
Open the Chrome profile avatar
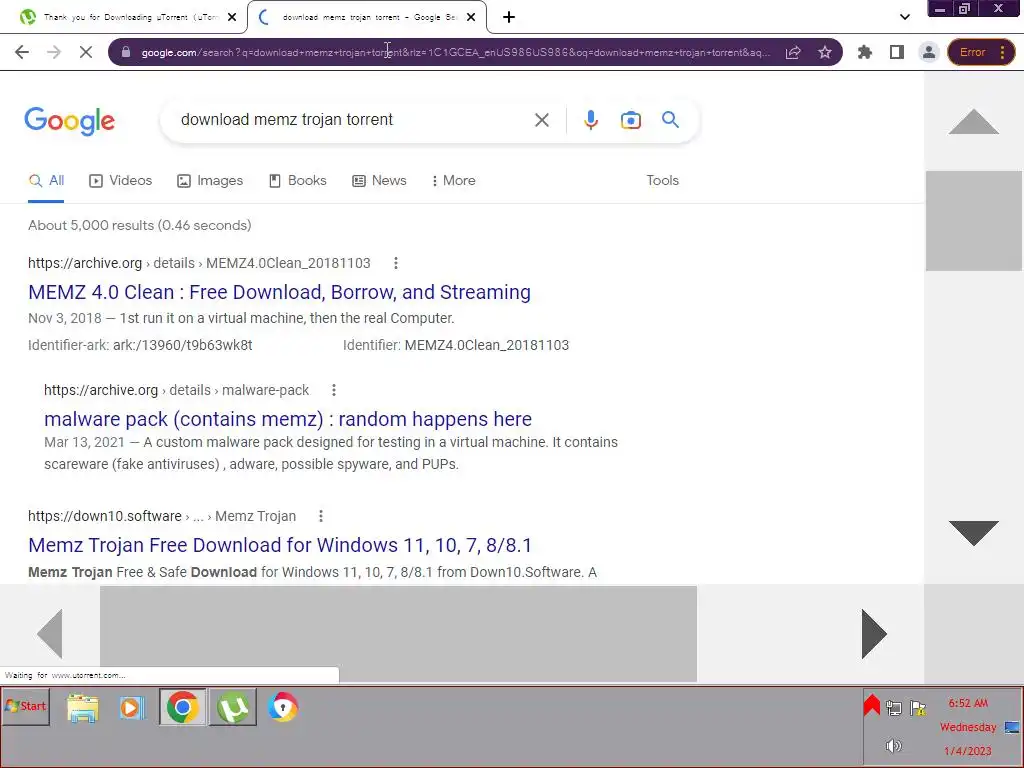click(x=929, y=52)
